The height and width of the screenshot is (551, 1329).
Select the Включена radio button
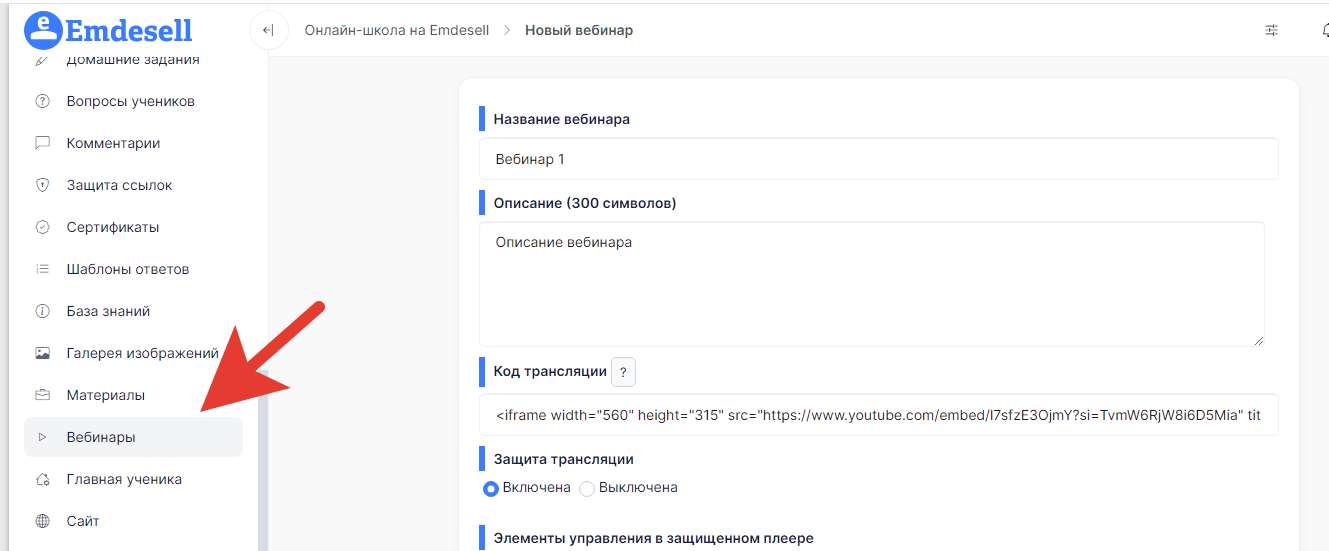coord(491,488)
